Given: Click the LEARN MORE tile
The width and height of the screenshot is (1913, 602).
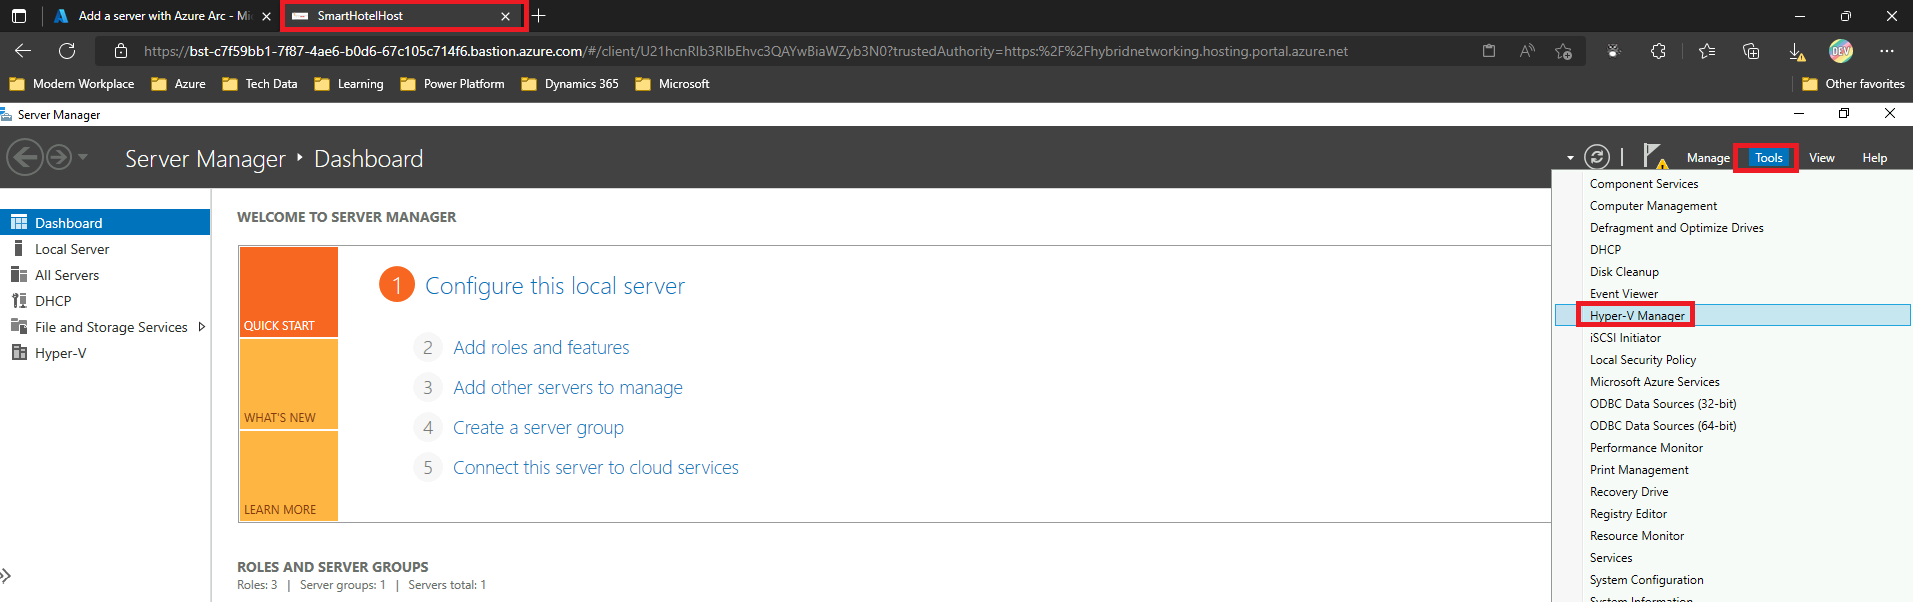Looking at the screenshot, I should tap(288, 476).
